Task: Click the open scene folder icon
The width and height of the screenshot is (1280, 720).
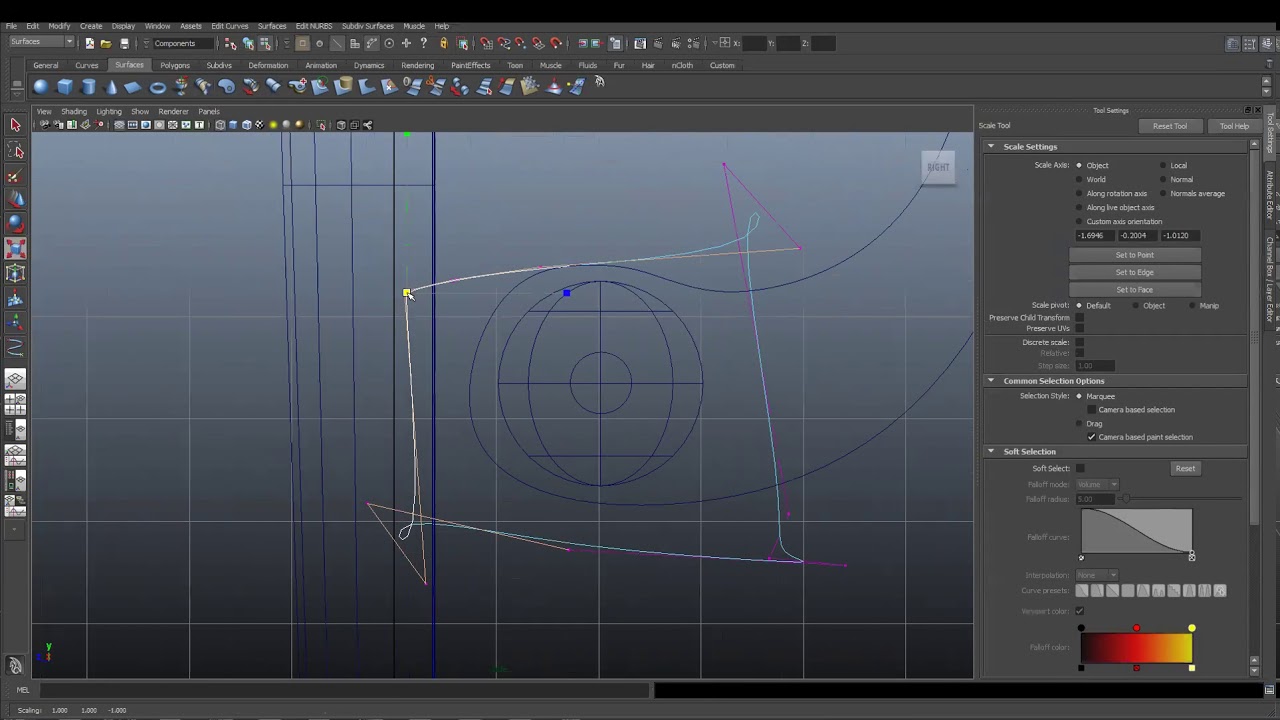Action: tap(105, 43)
